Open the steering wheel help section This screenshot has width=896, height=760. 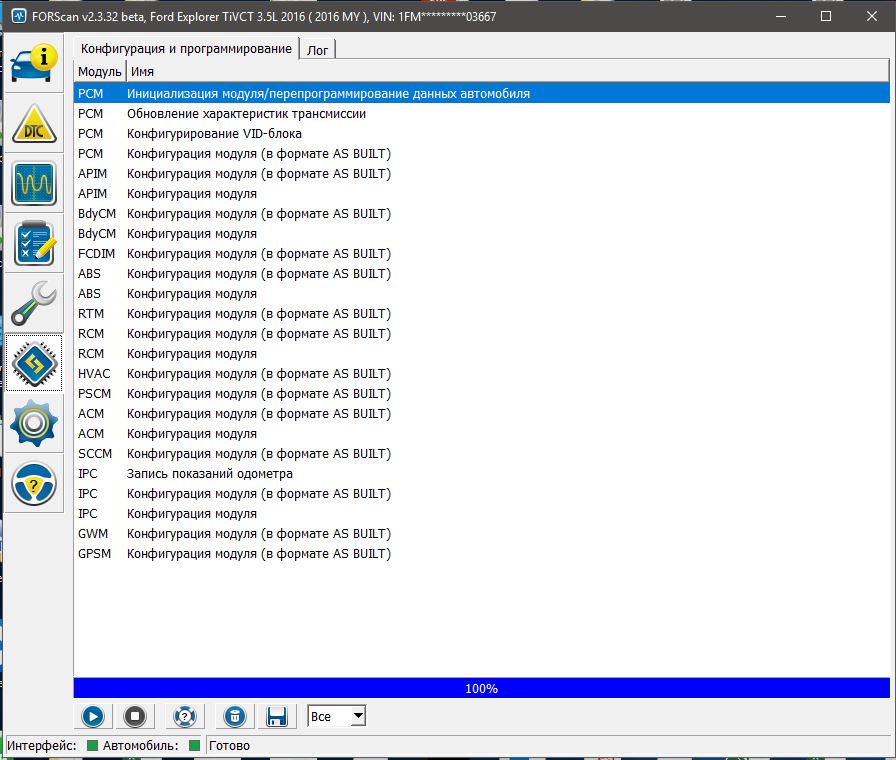pyautogui.click(x=34, y=485)
